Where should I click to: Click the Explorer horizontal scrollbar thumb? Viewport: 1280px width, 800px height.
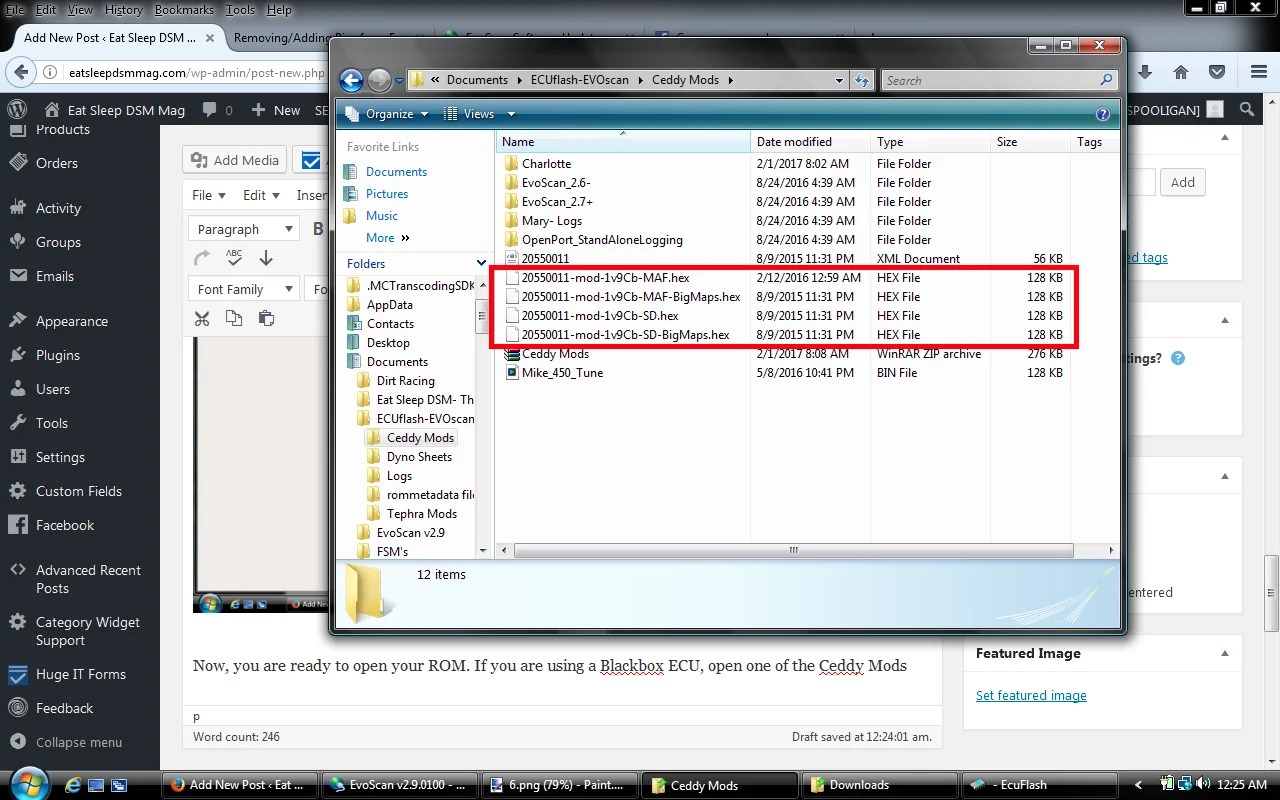click(x=793, y=550)
